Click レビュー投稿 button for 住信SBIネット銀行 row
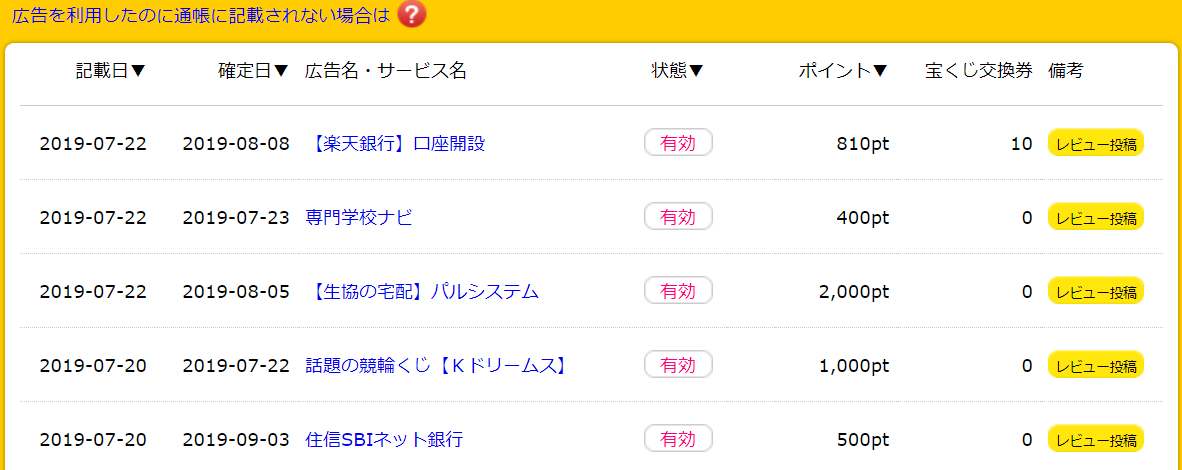The width and height of the screenshot is (1182, 470). click(1096, 438)
